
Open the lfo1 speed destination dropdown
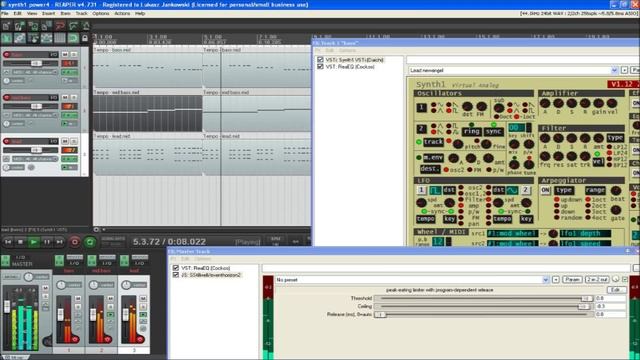pyautogui.click(x=585, y=243)
